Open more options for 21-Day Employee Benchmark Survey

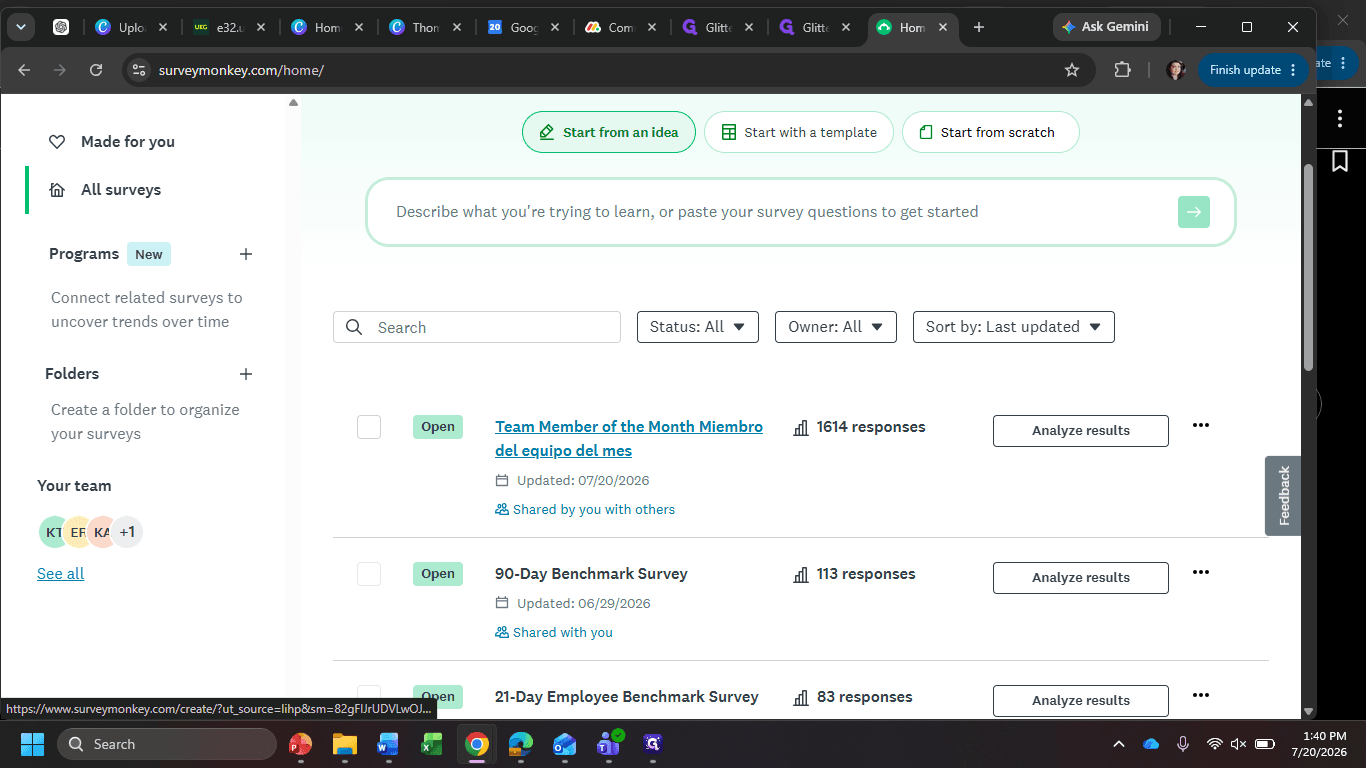pos(1201,695)
